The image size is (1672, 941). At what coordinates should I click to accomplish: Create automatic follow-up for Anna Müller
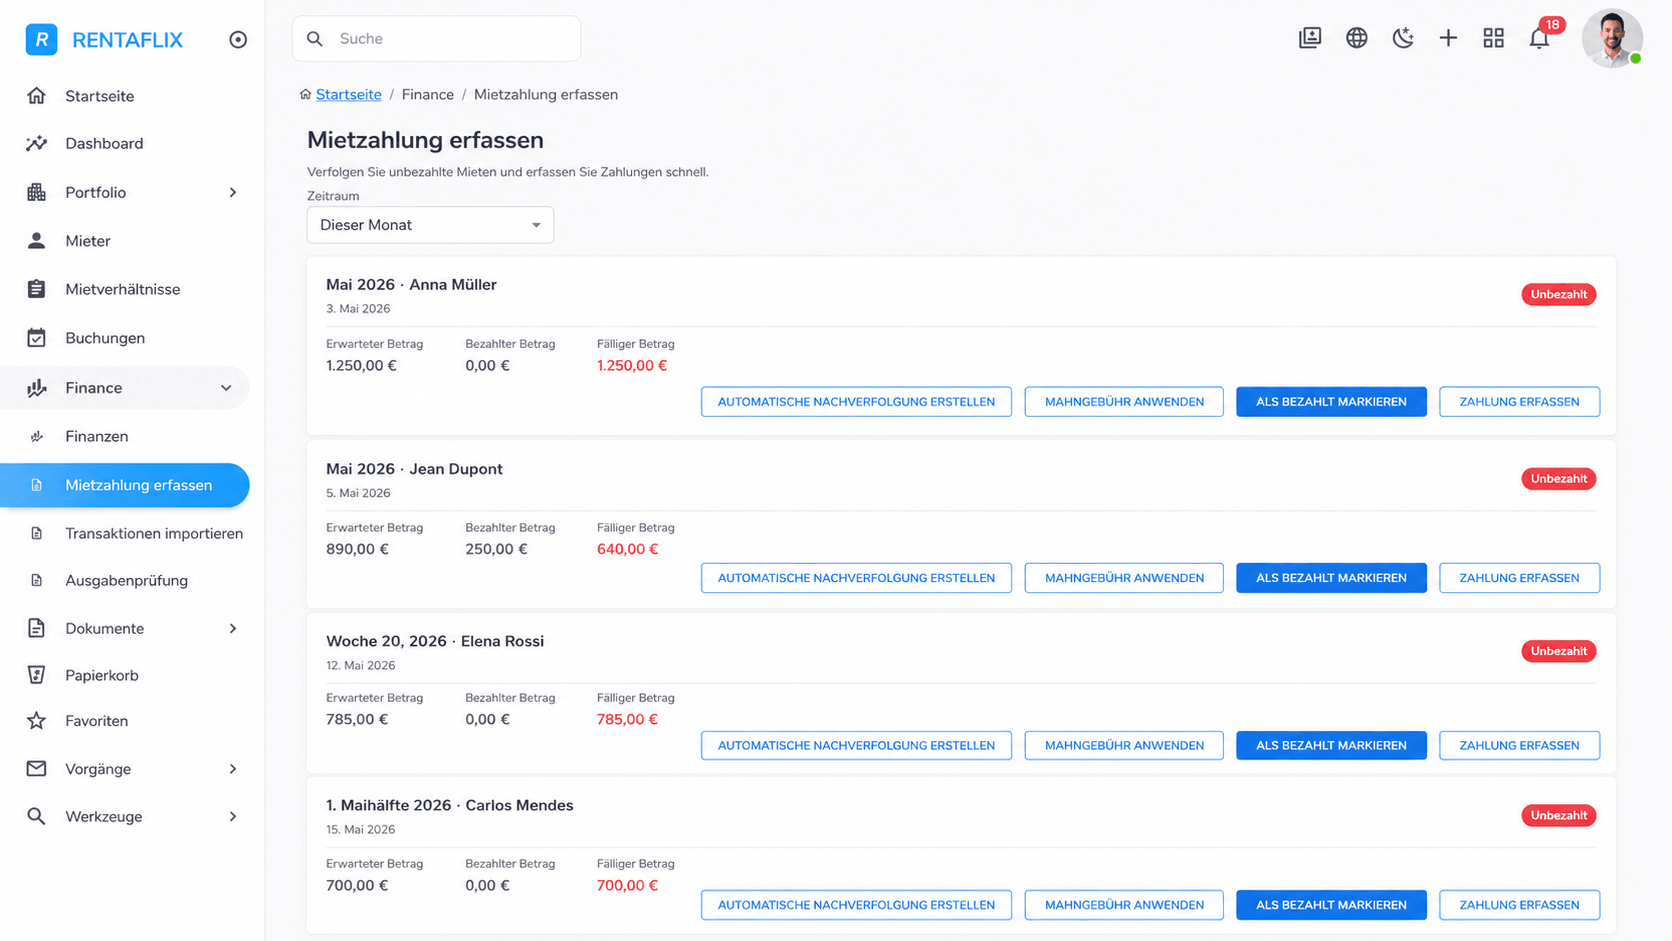click(x=856, y=402)
